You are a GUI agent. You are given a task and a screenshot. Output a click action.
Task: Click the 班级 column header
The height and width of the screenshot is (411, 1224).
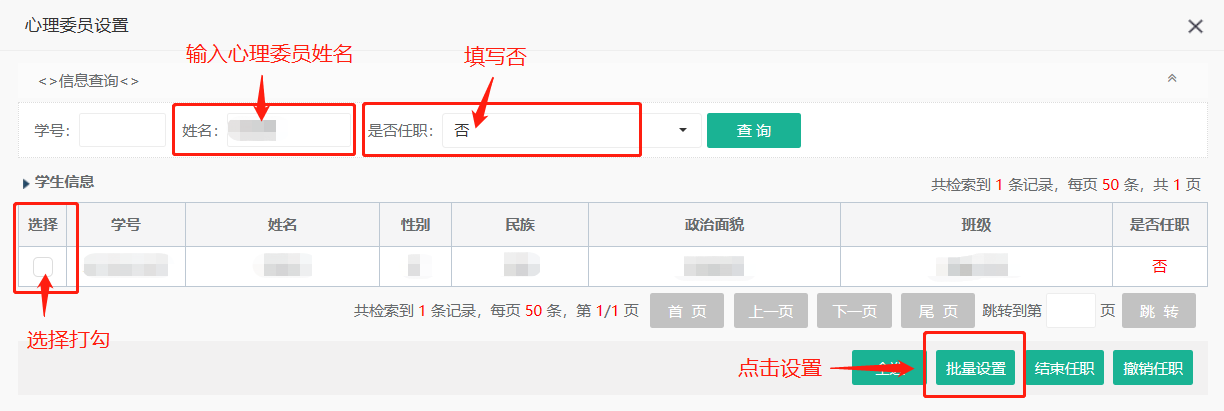[975, 225]
